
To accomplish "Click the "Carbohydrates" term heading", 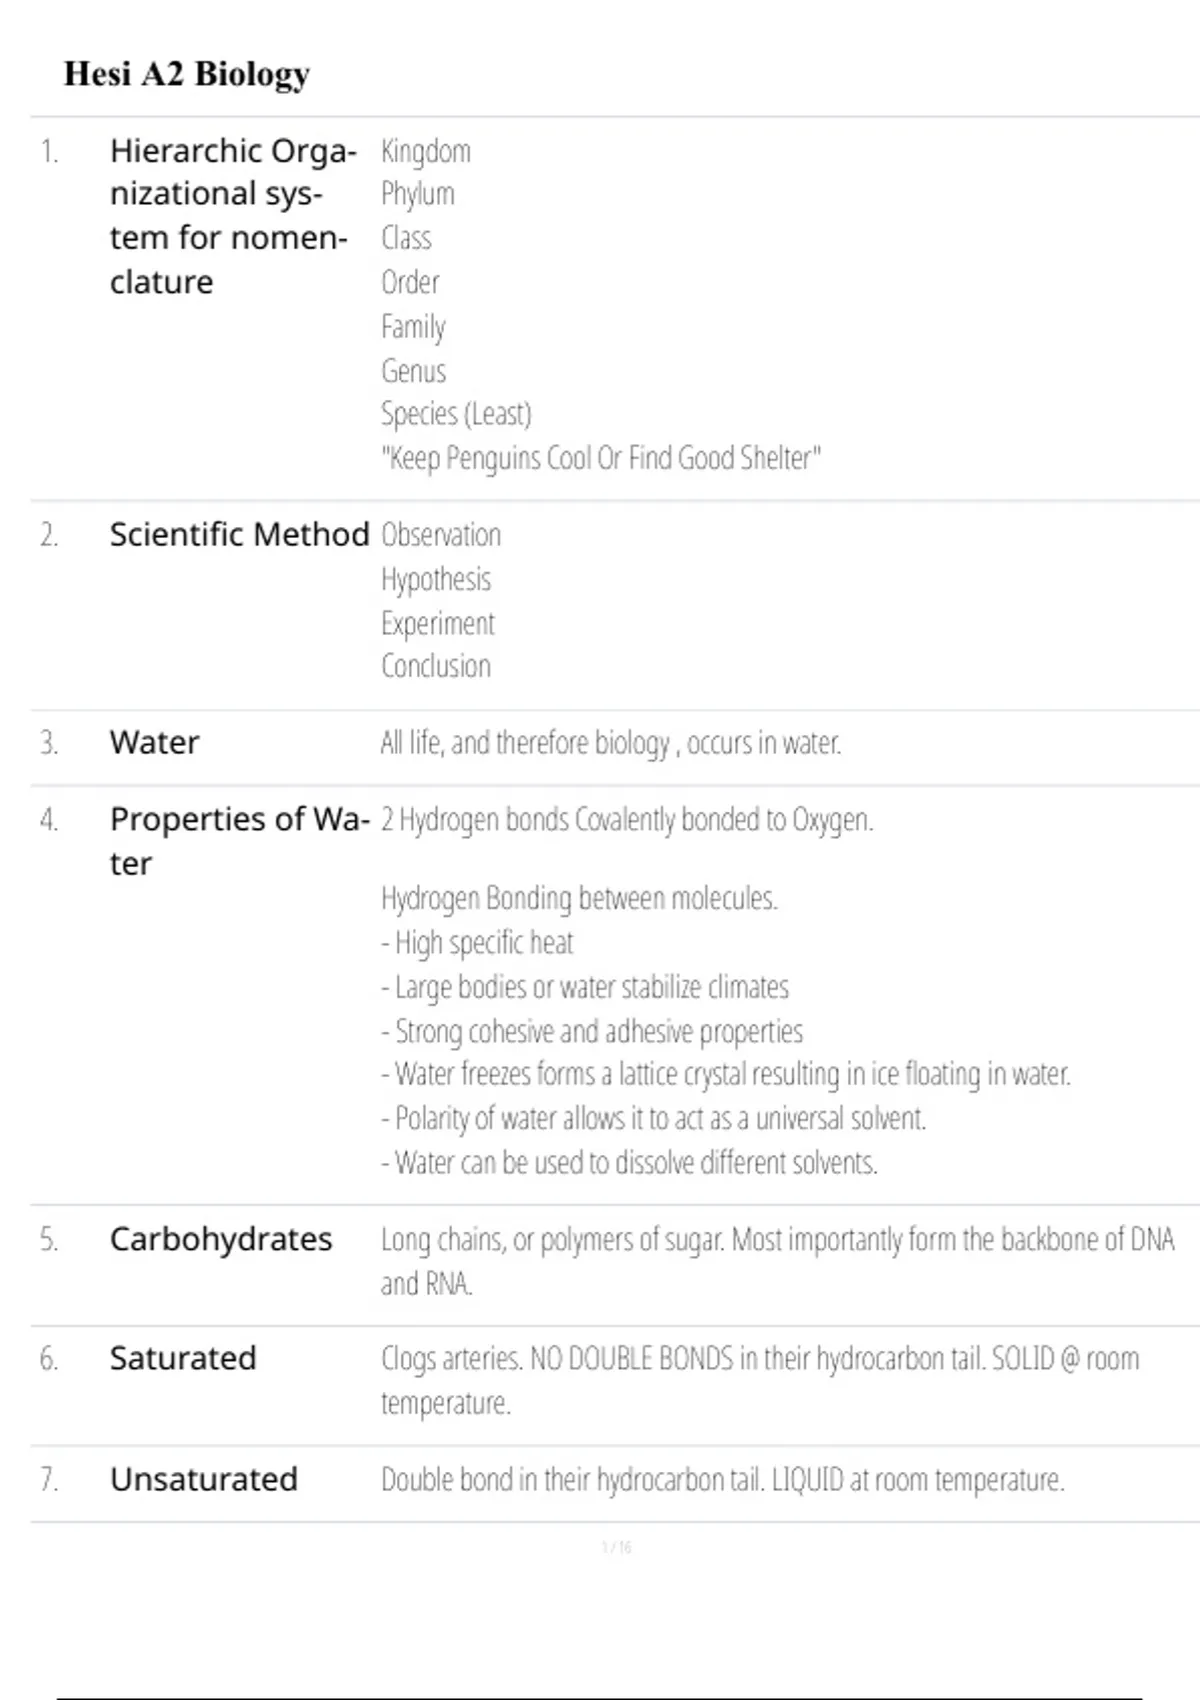I will point(221,1240).
